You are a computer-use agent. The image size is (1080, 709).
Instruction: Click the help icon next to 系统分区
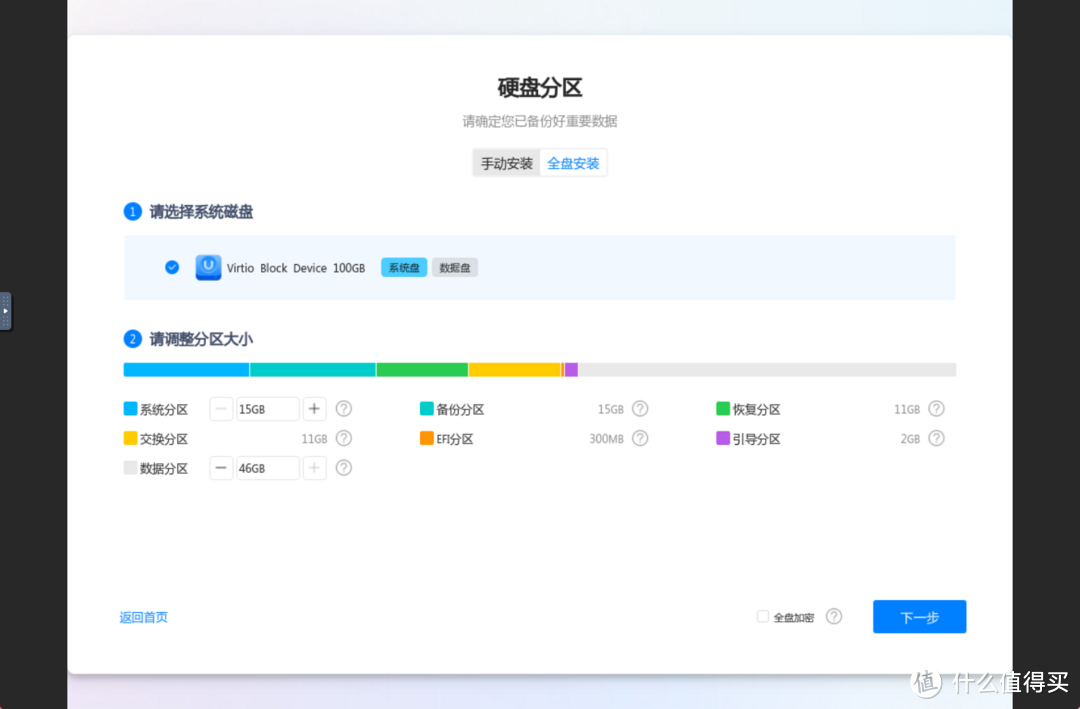(343, 408)
